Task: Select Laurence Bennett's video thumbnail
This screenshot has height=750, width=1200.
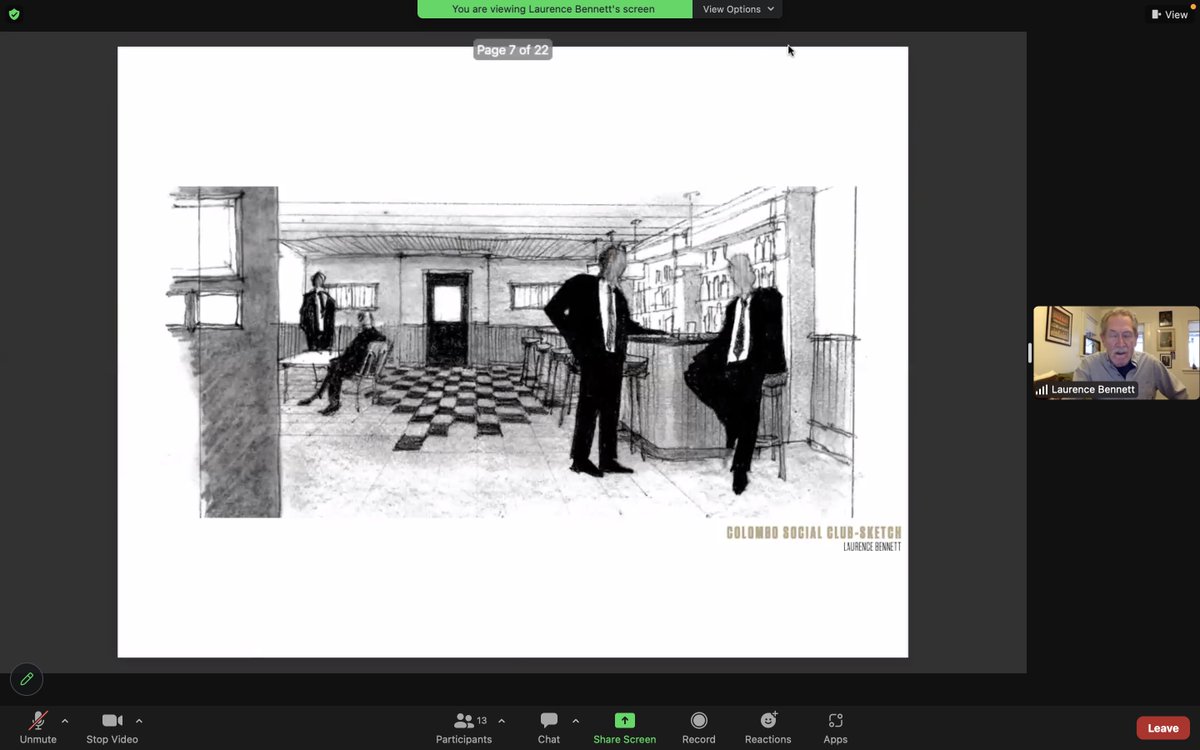Action: (x=1116, y=353)
